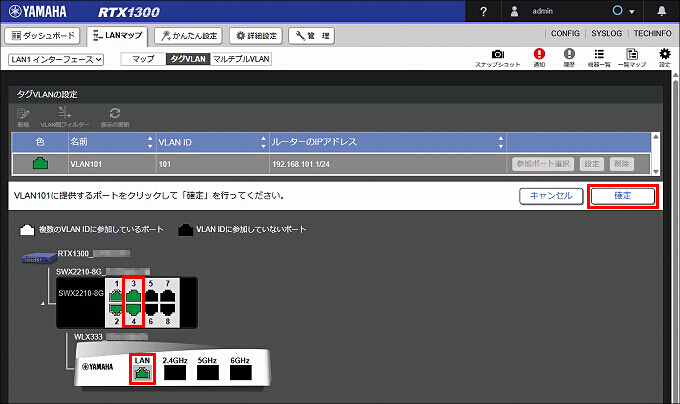Click the WLX333 2.4GHz radio block
Viewport: 680px width, 404px height.
(175, 373)
